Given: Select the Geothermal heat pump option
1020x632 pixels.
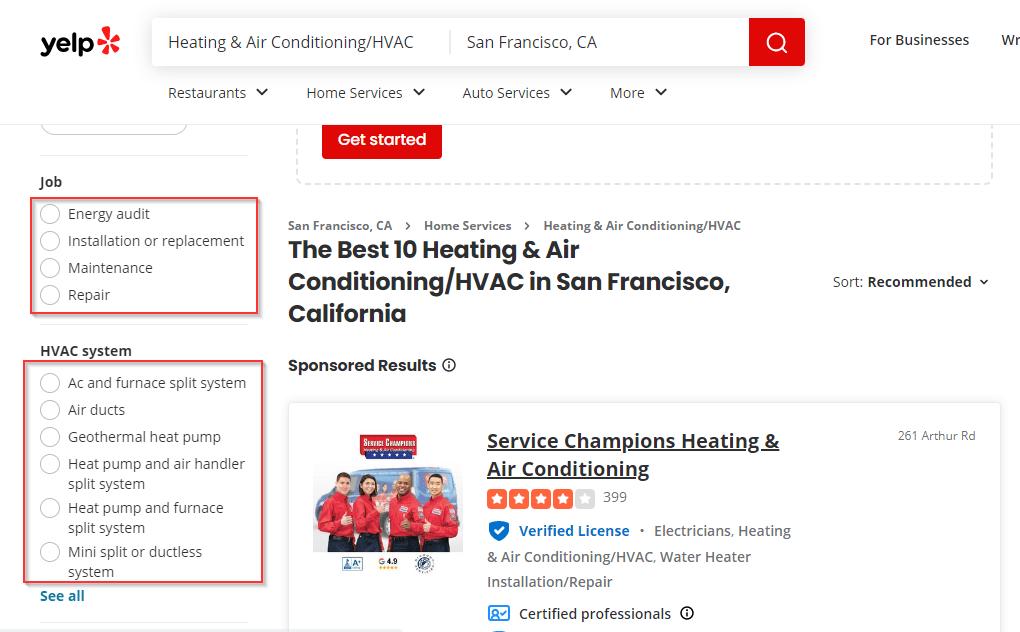Looking at the screenshot, I should pyautogui.click(x=50, y=437).
